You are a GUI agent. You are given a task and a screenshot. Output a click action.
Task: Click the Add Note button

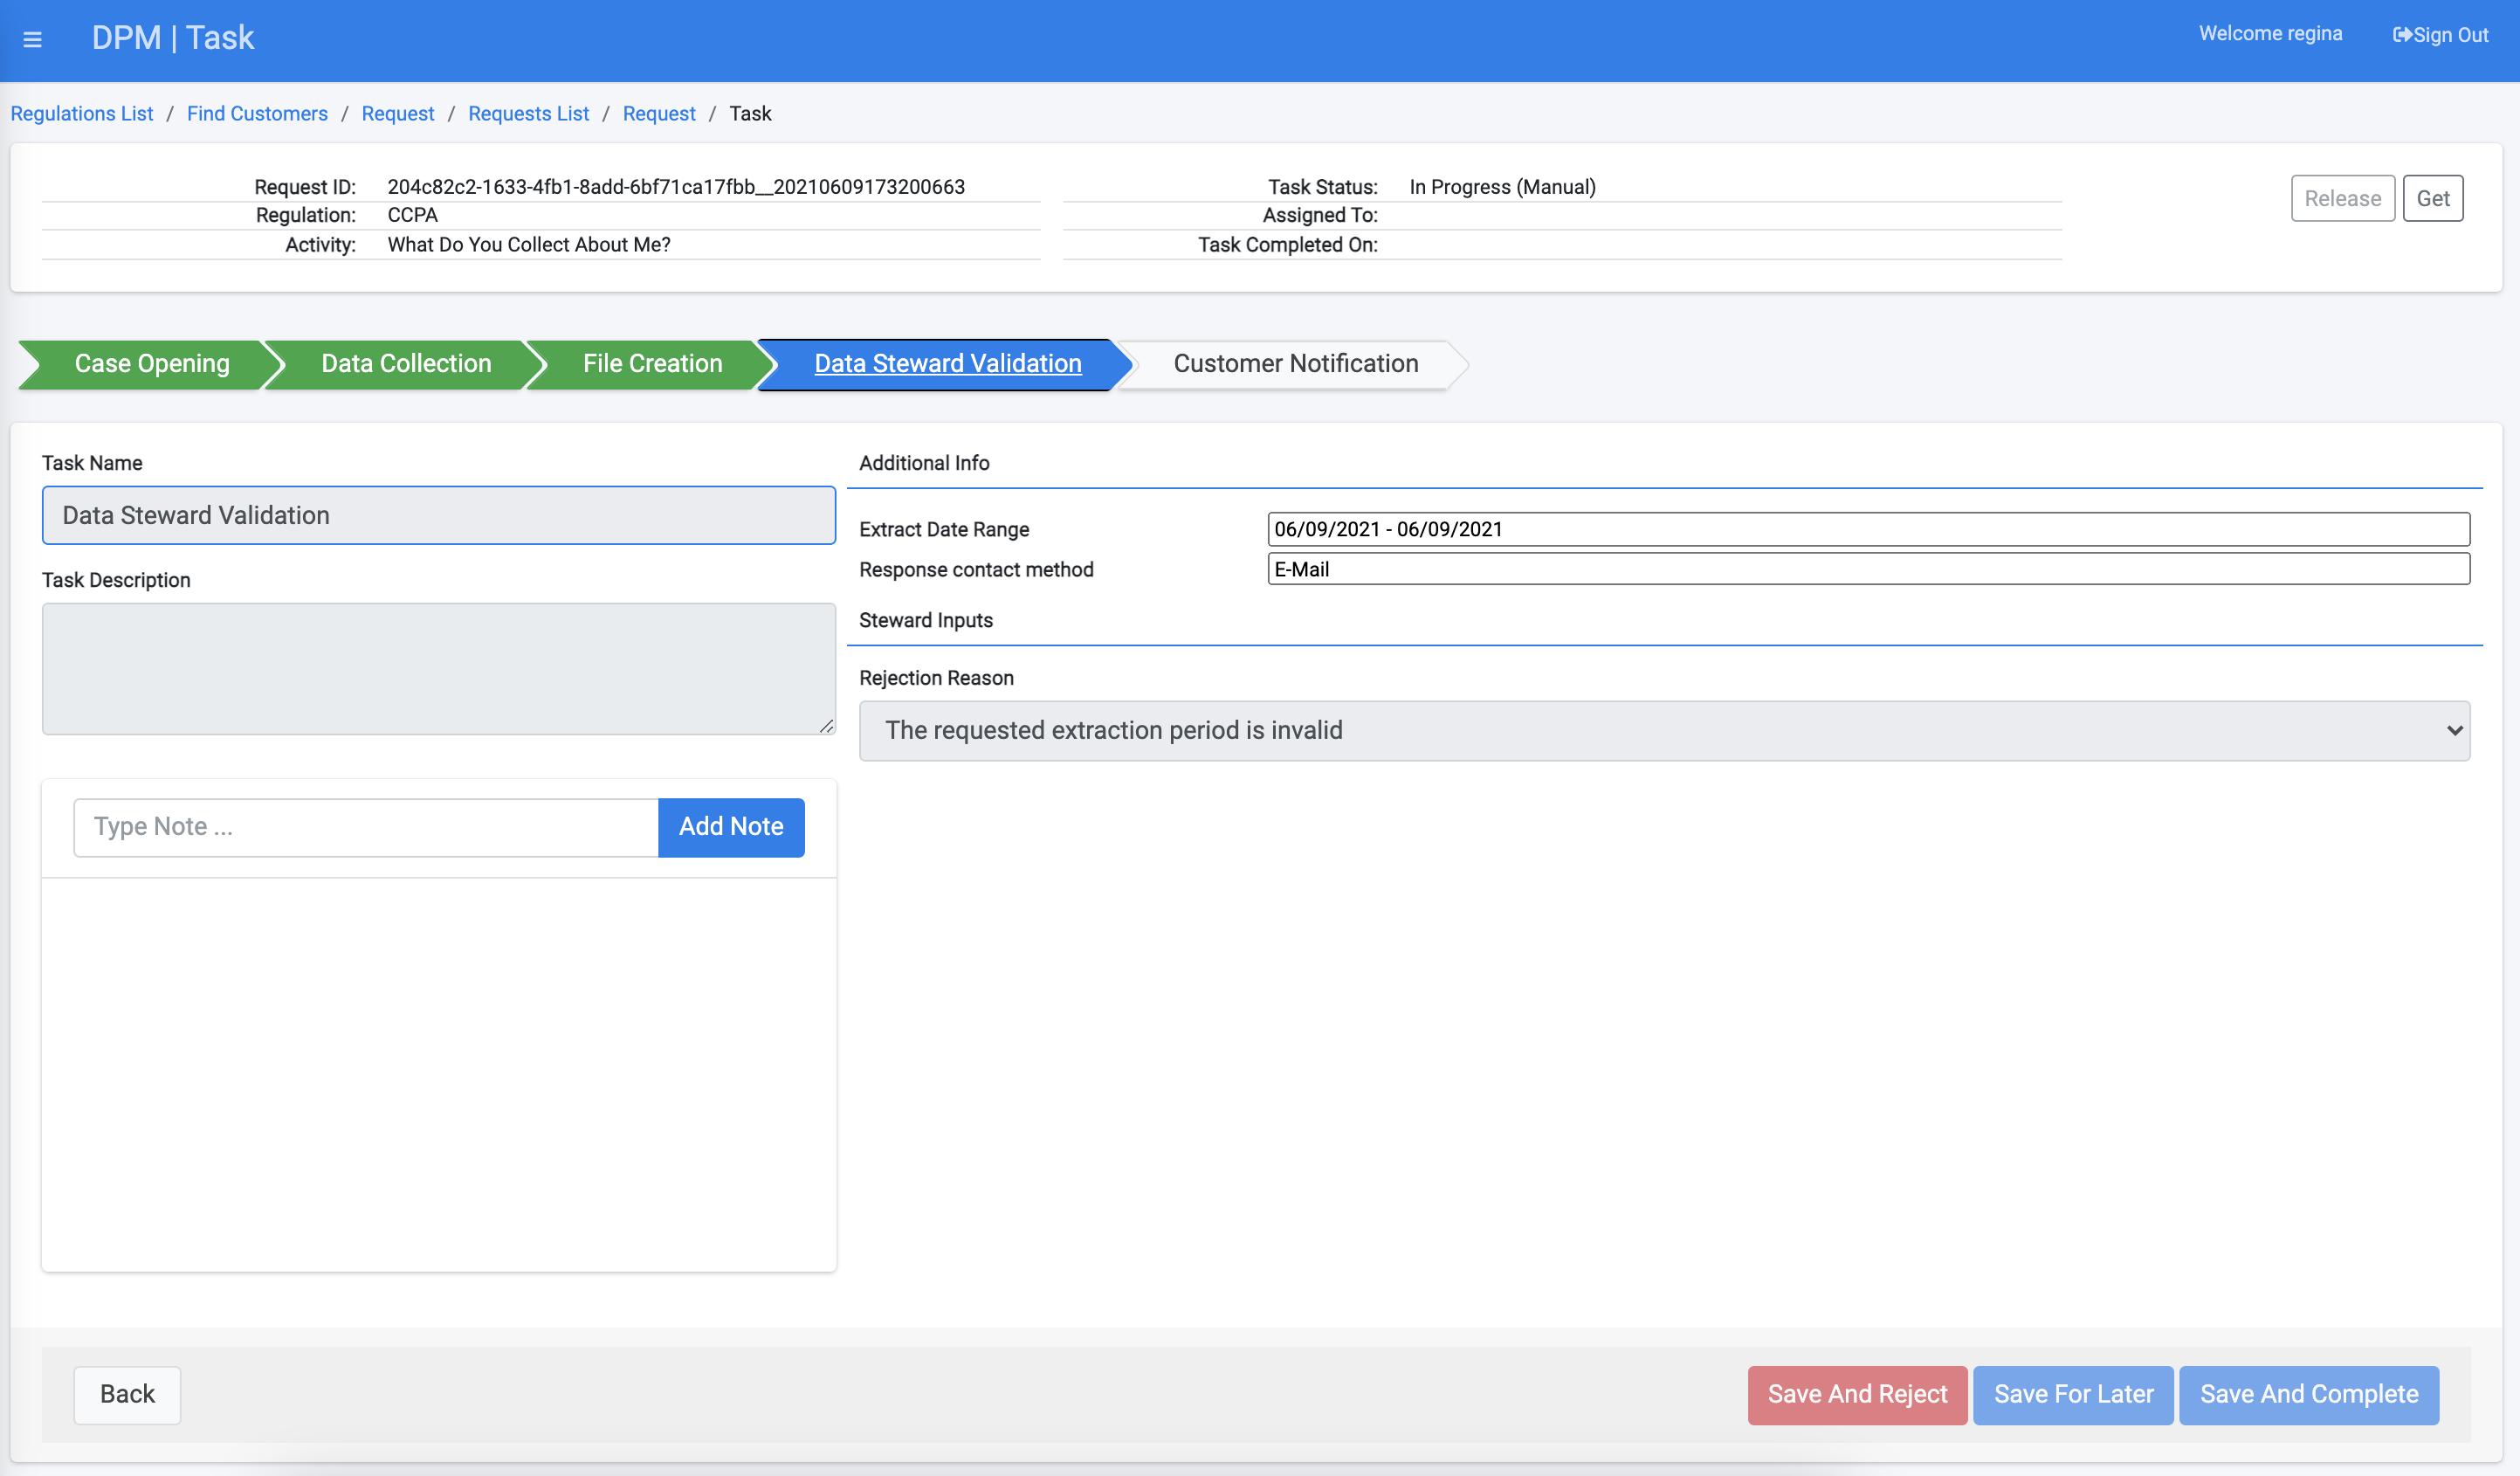tap(730, 826)
